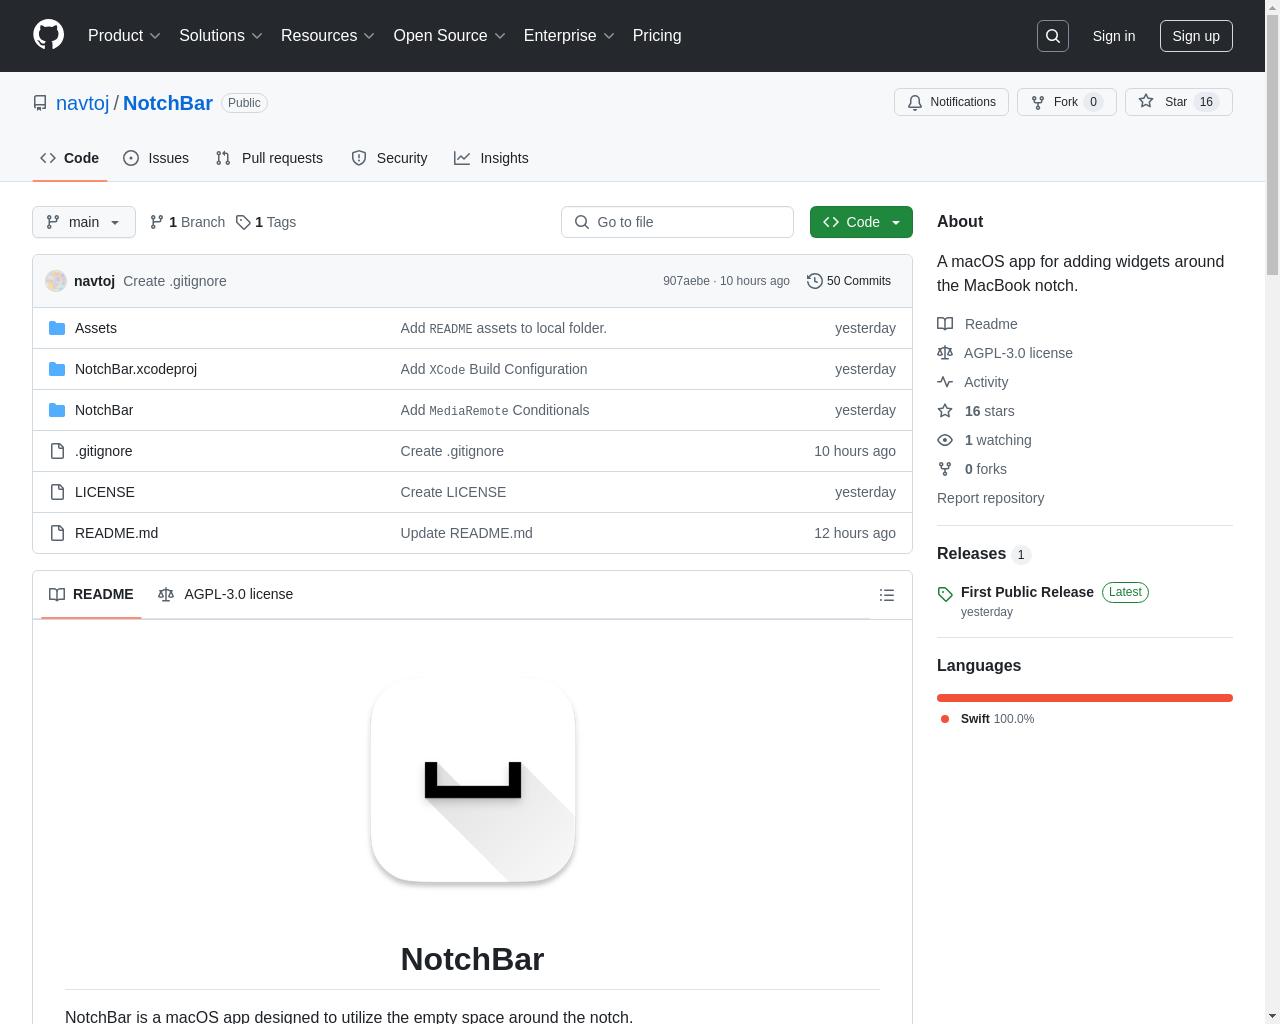Viewport: 1280px width, 1024px height.
Task: Click navtoj's avatar in commit row
Action: pyautogui.click(x=56, y=281)
